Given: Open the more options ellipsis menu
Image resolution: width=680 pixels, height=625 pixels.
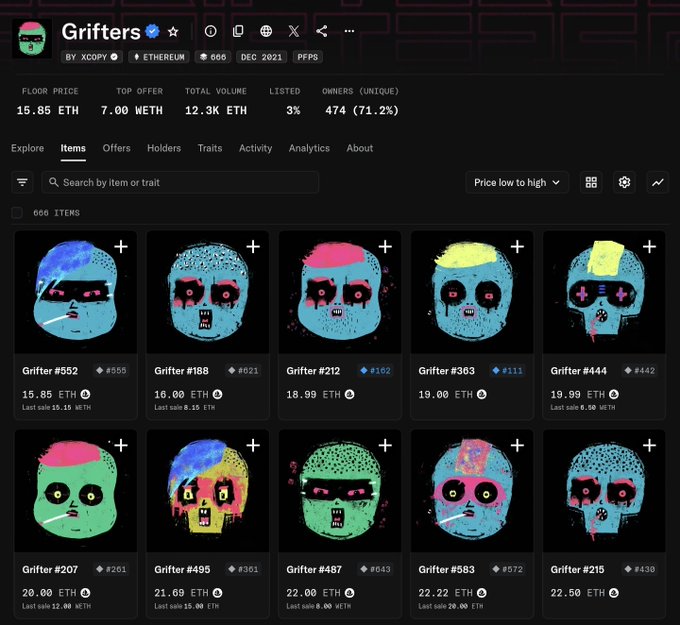Looking at the screenshot, I should 349,31.
